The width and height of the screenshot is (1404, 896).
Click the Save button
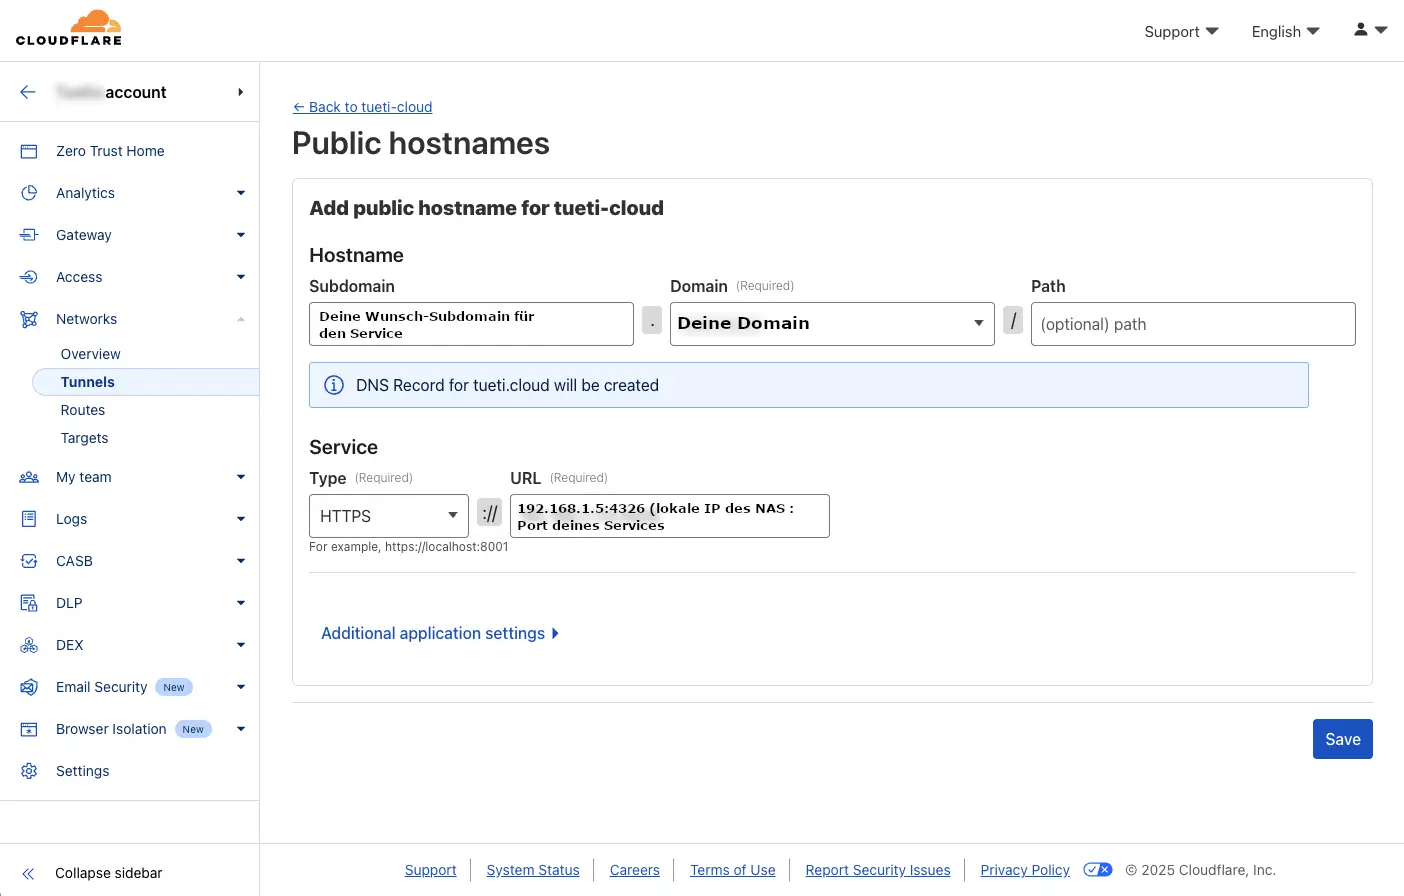coord(1342,739)
